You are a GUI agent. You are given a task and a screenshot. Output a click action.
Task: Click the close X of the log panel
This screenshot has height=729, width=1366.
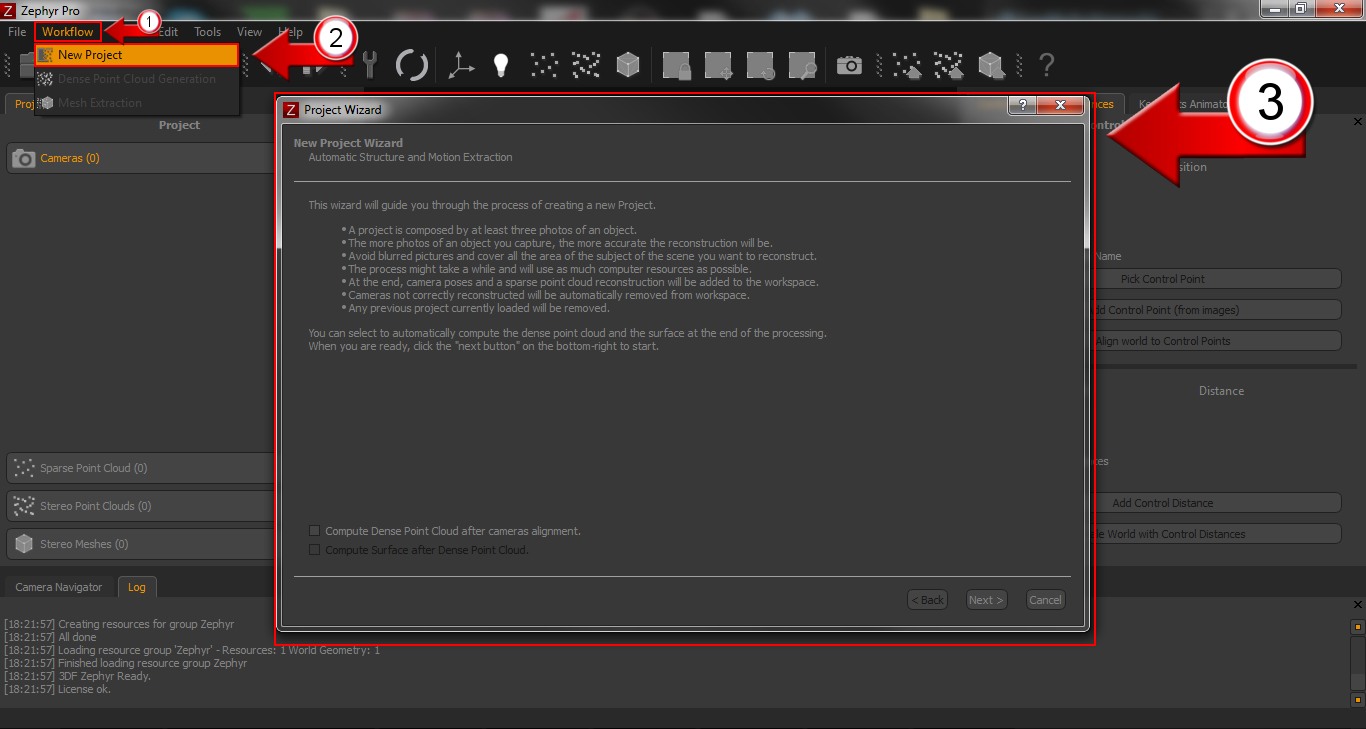coord(1358,605)
